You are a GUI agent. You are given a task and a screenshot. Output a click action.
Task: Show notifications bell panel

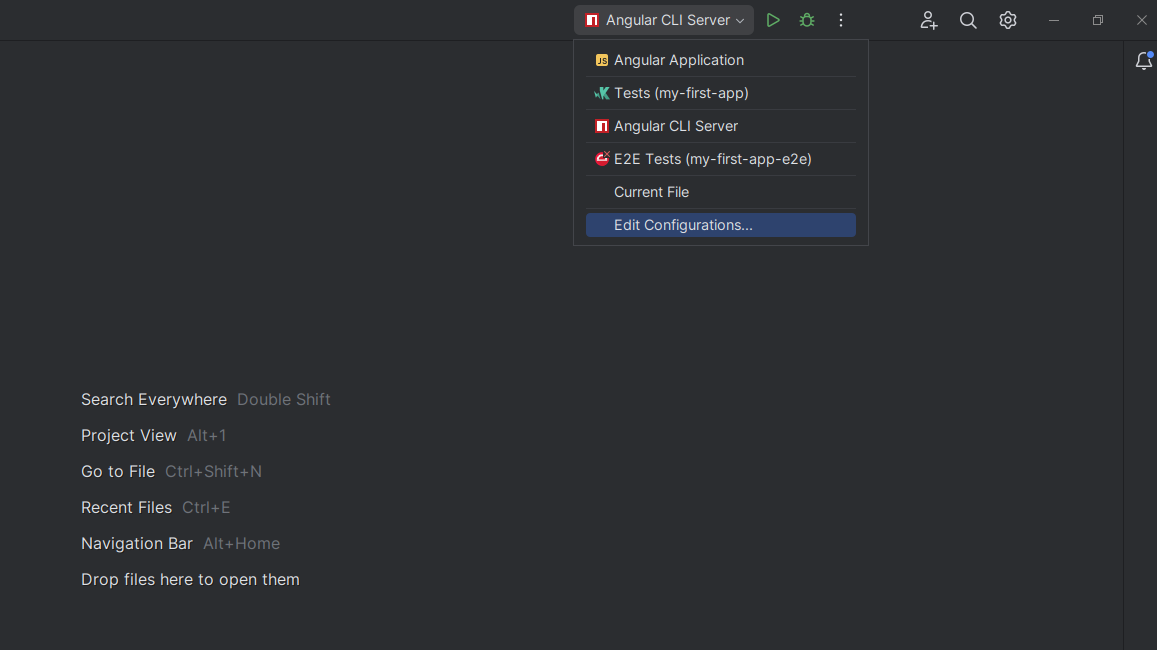(x=1144, y=61)
